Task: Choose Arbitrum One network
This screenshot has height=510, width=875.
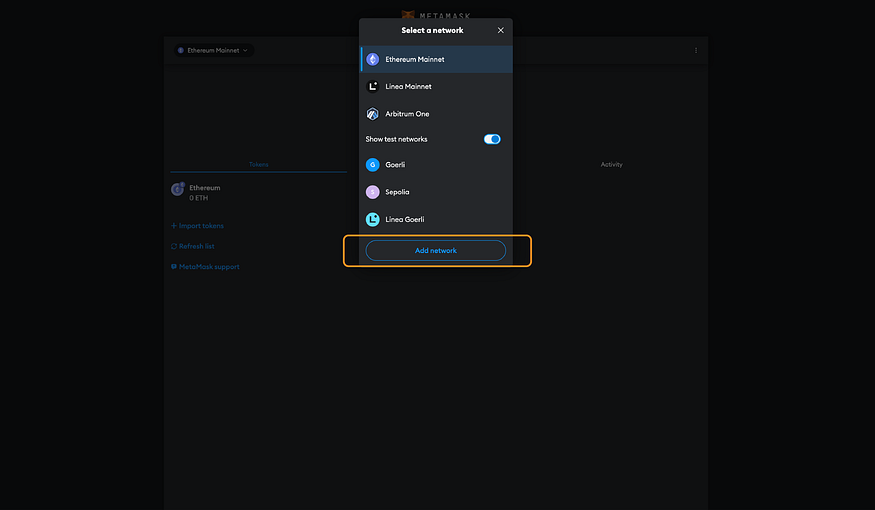Action: (x=436, y=114)
